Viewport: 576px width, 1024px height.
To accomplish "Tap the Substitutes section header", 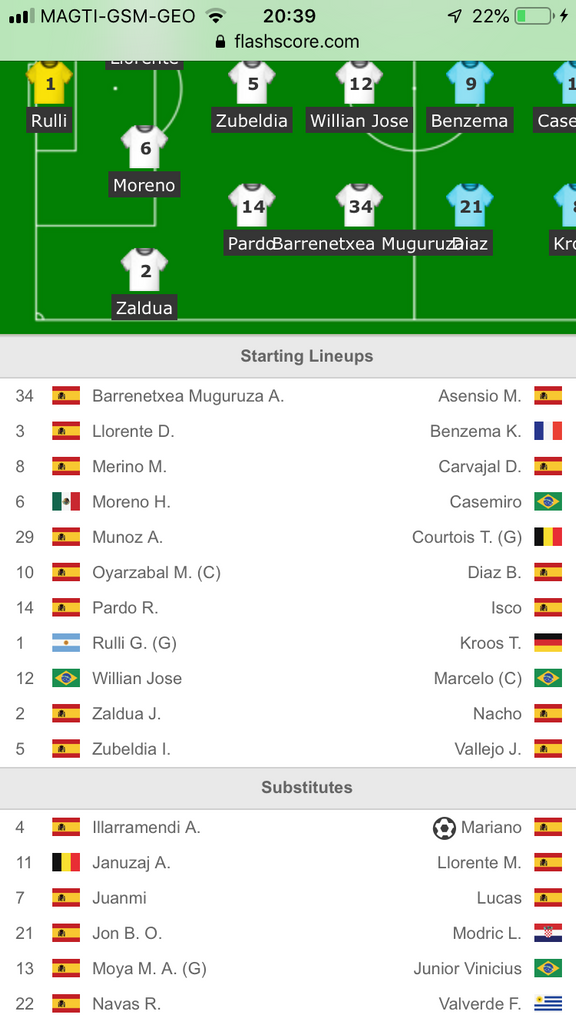I will click(288, 788).
